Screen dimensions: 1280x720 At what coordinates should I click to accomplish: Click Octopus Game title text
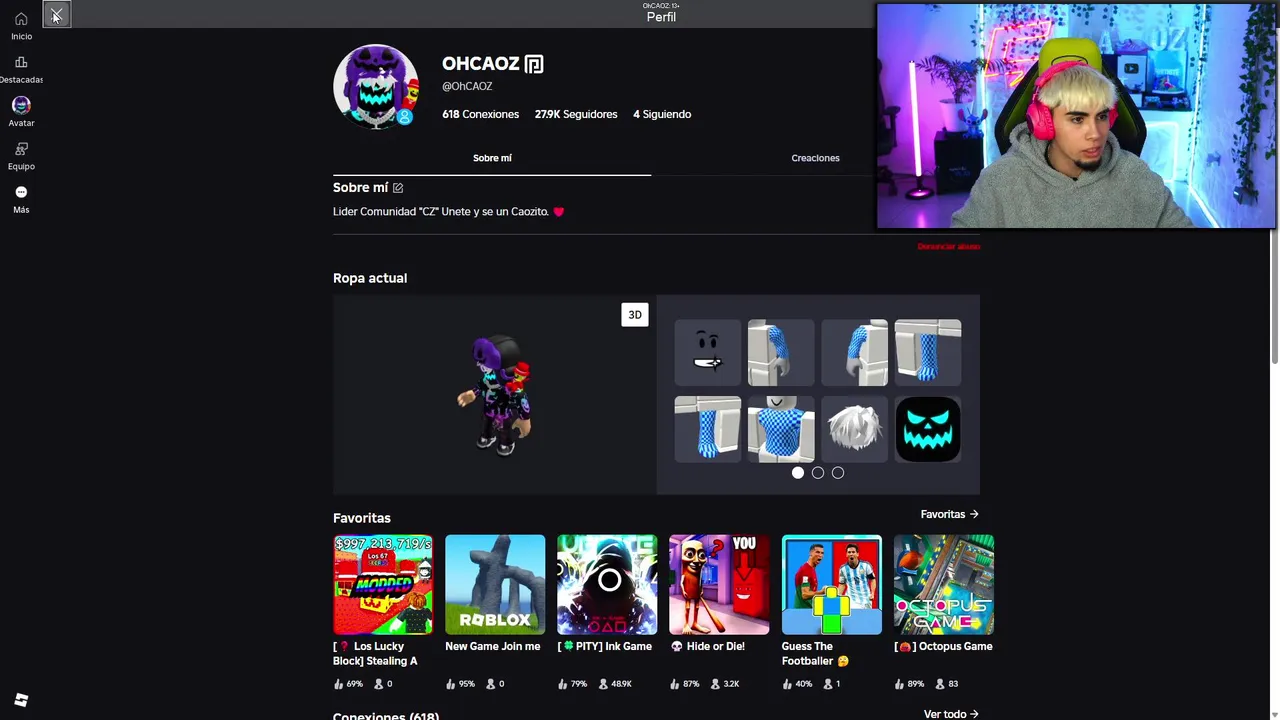(x=943, y=647)
